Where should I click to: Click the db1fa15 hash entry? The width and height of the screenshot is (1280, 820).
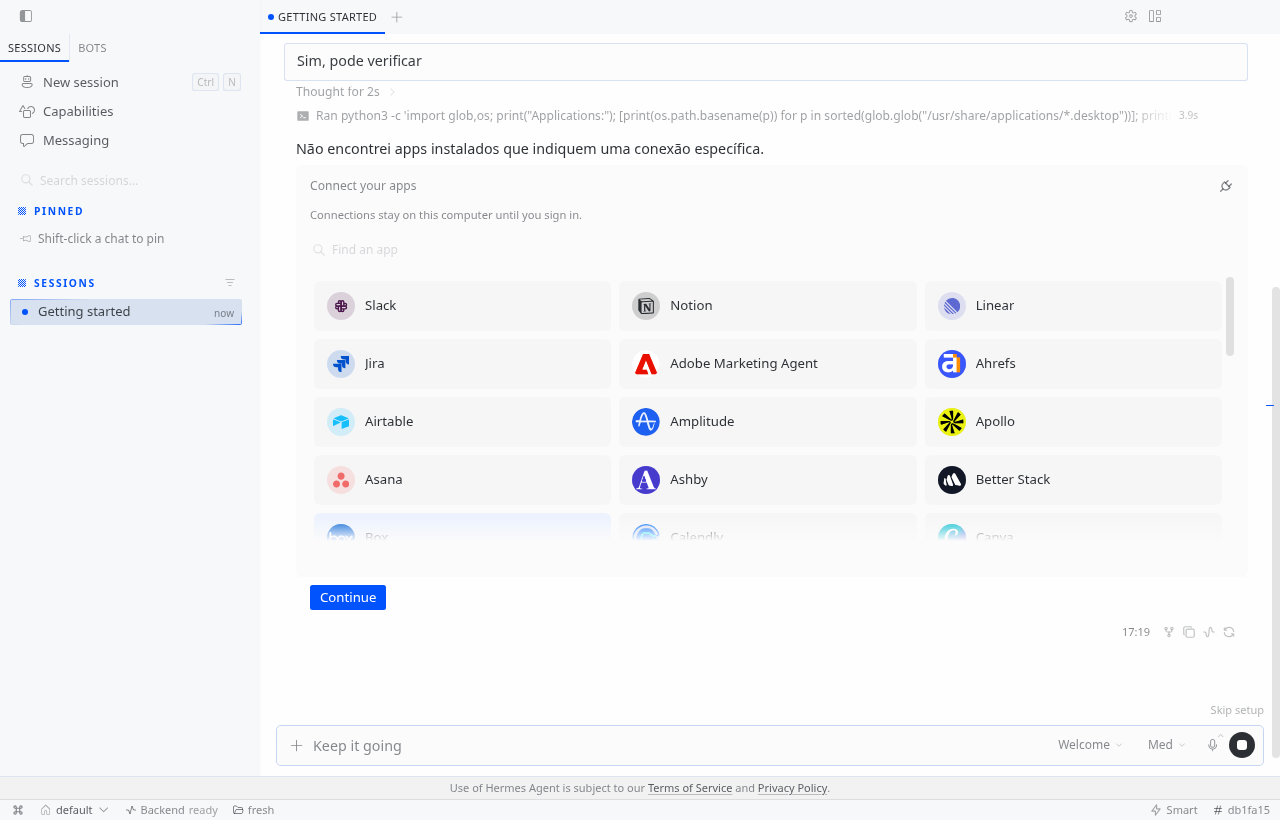[1241, 810]
